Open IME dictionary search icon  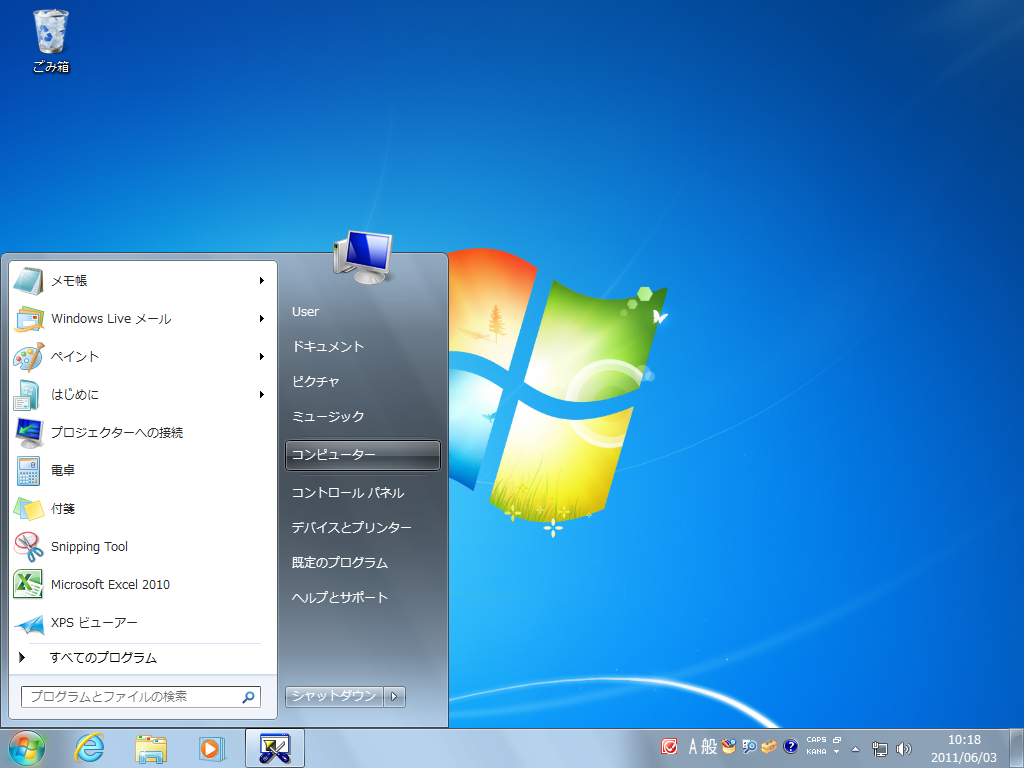click(749, 746)
